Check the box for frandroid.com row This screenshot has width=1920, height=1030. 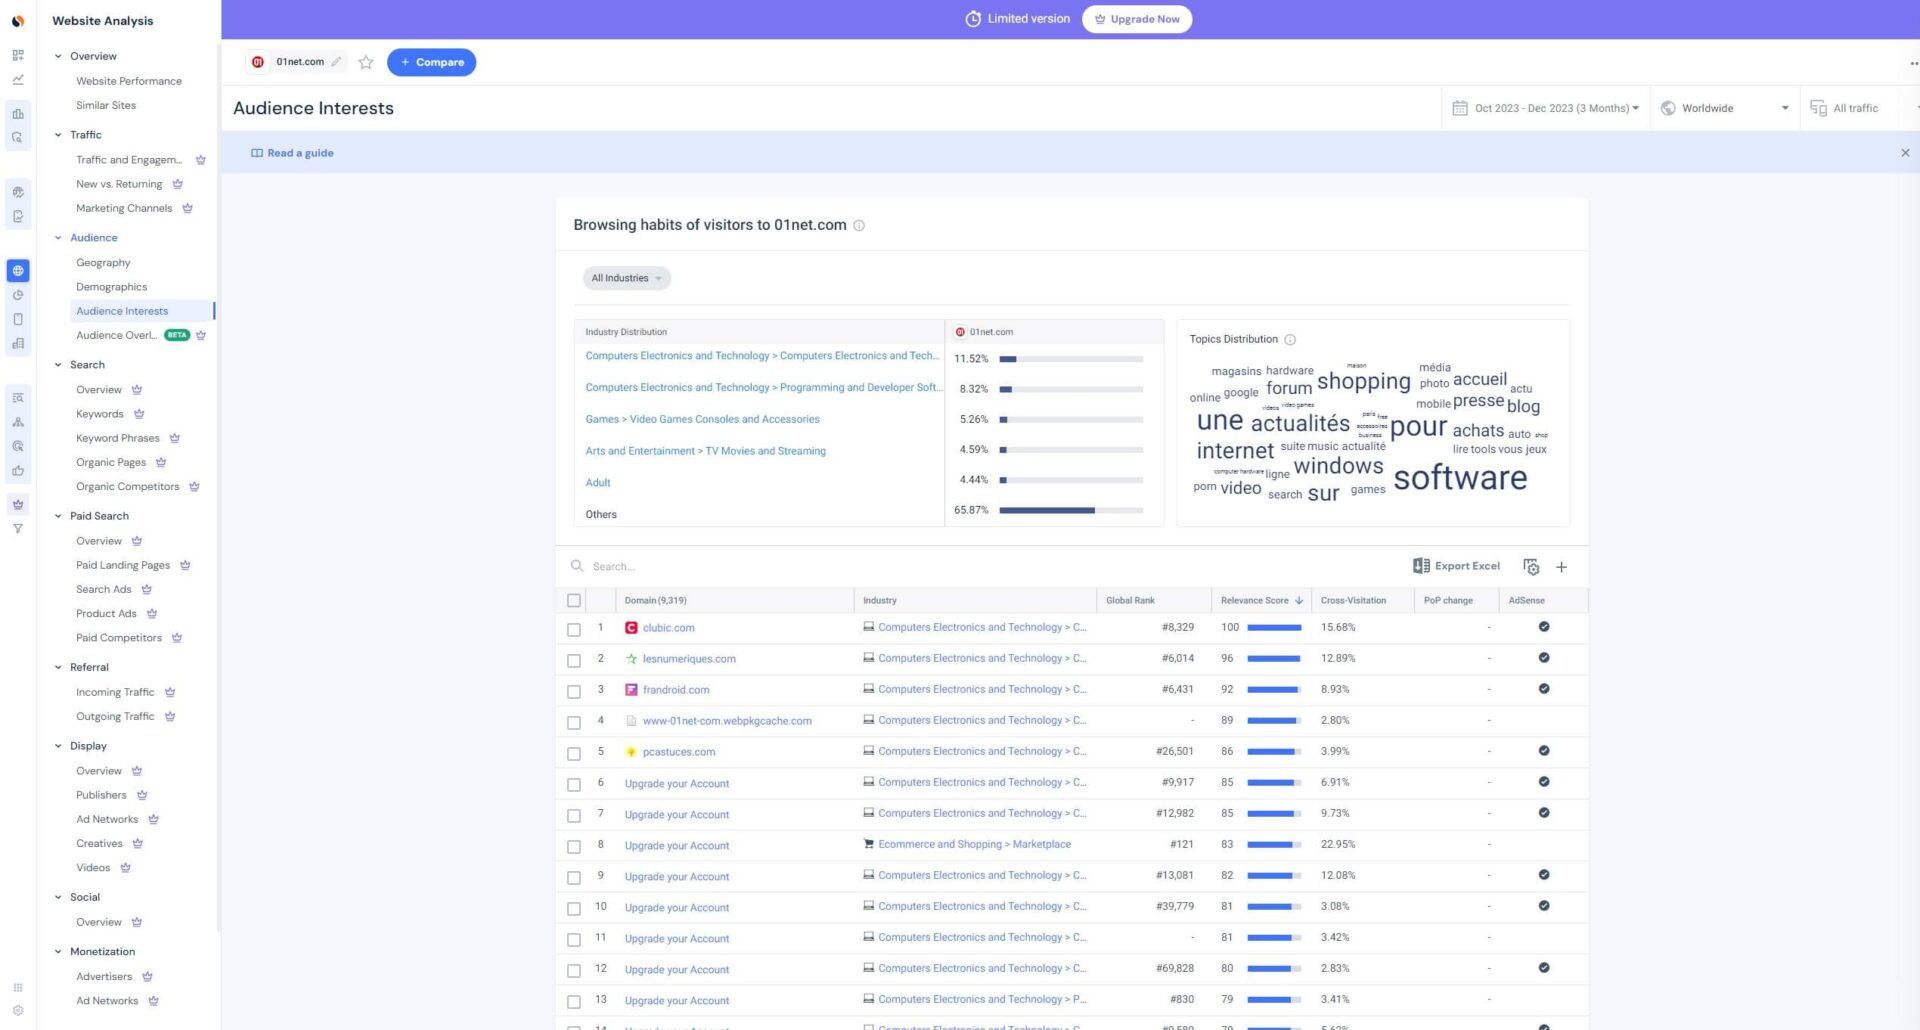574,692
